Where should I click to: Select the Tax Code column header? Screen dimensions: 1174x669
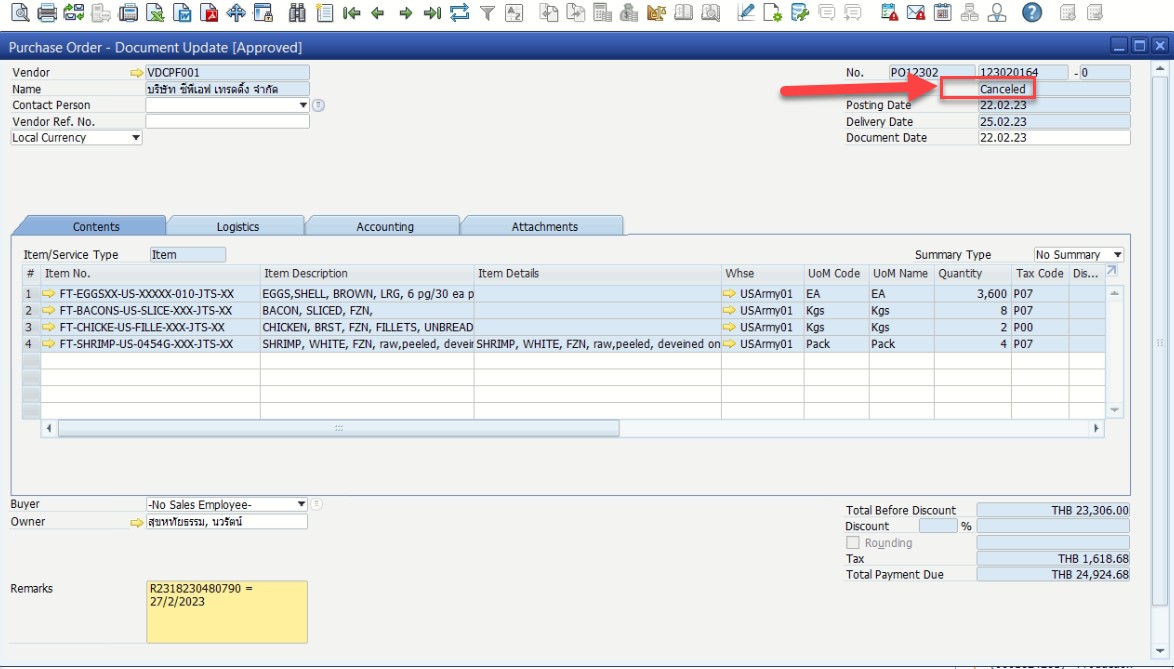pos(1040,274)
